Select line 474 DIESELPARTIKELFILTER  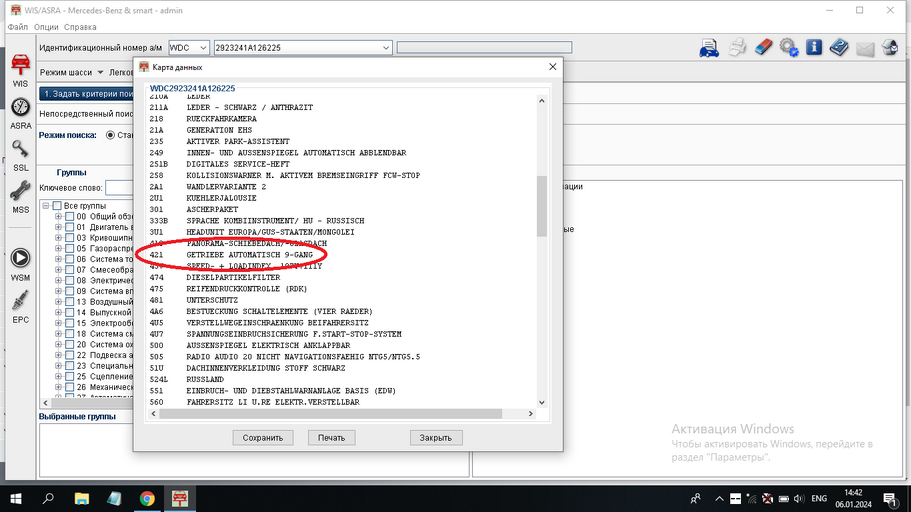point(215,278)
